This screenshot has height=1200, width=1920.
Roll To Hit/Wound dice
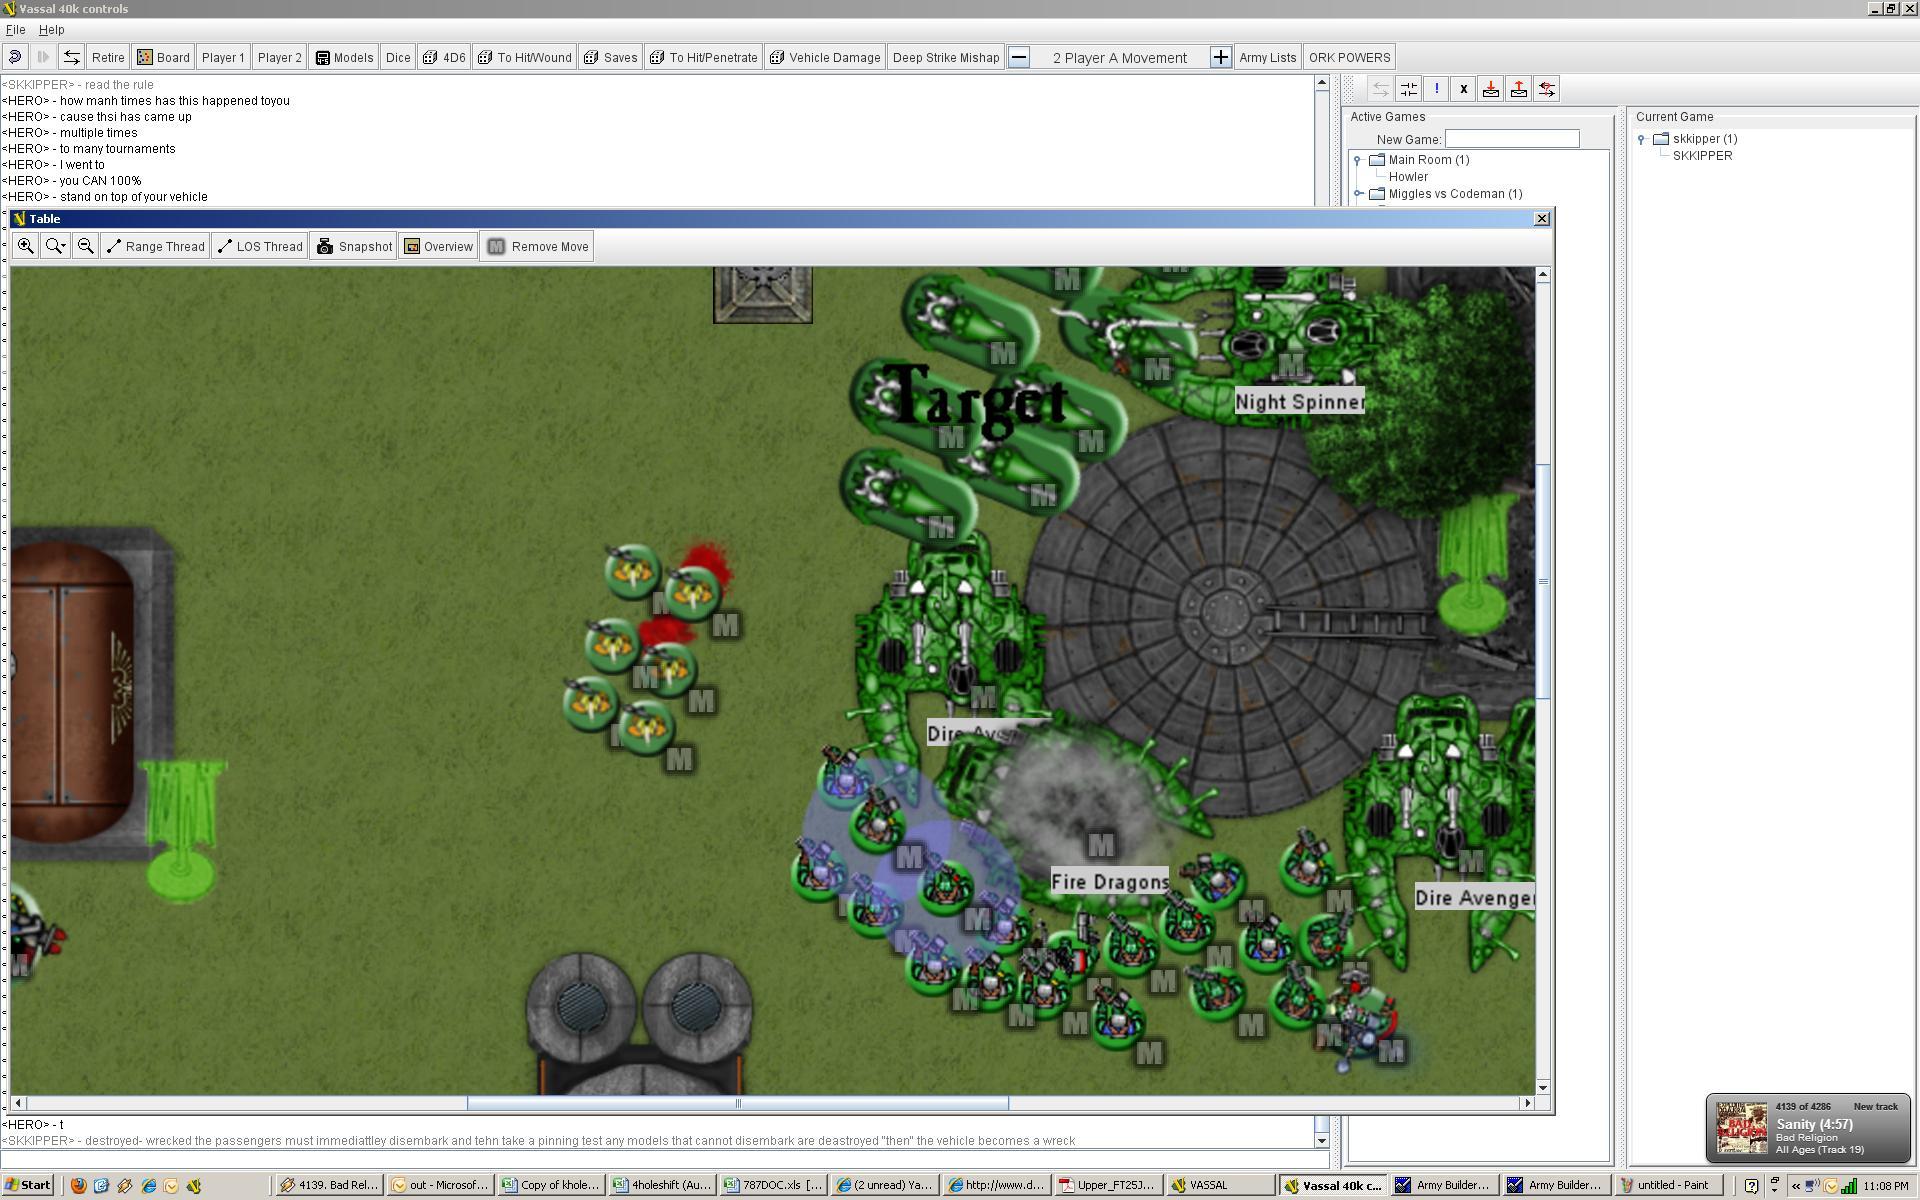[525, 57]
